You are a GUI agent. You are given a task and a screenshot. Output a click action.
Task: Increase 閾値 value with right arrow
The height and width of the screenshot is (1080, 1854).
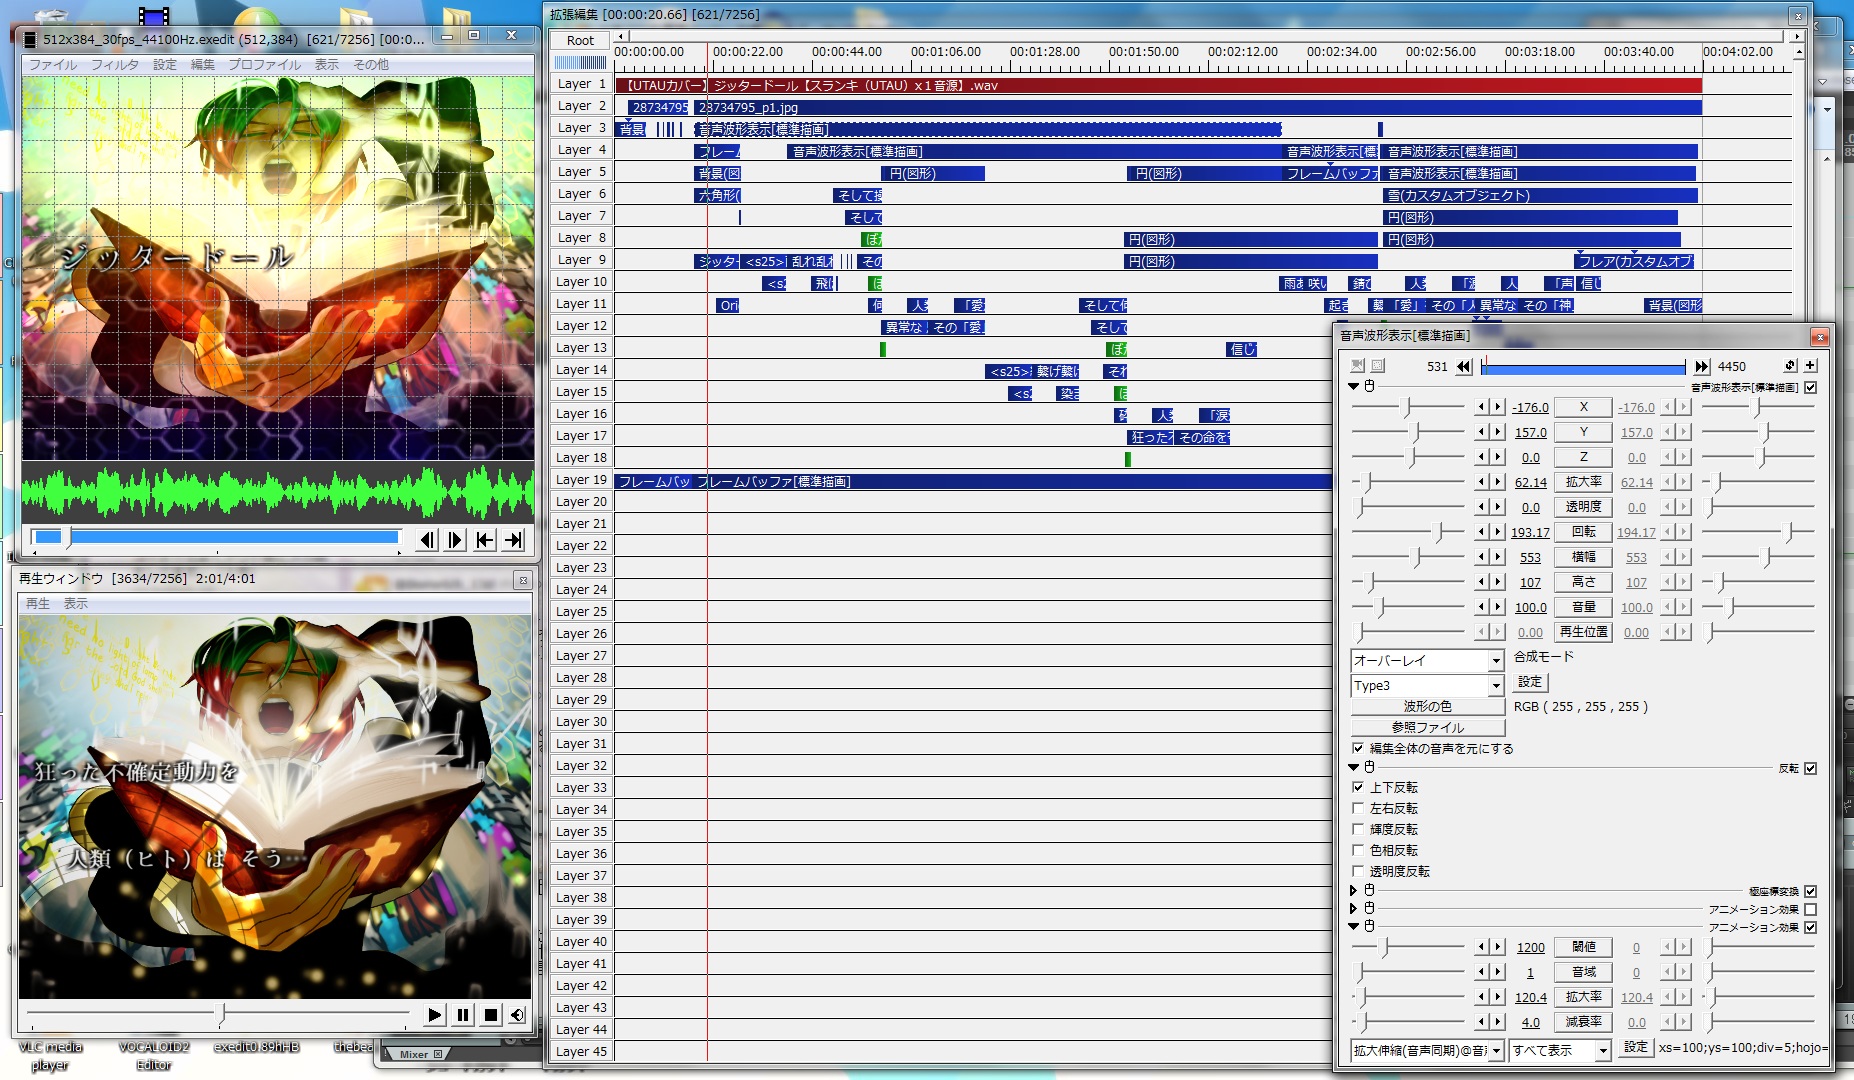1498,947
